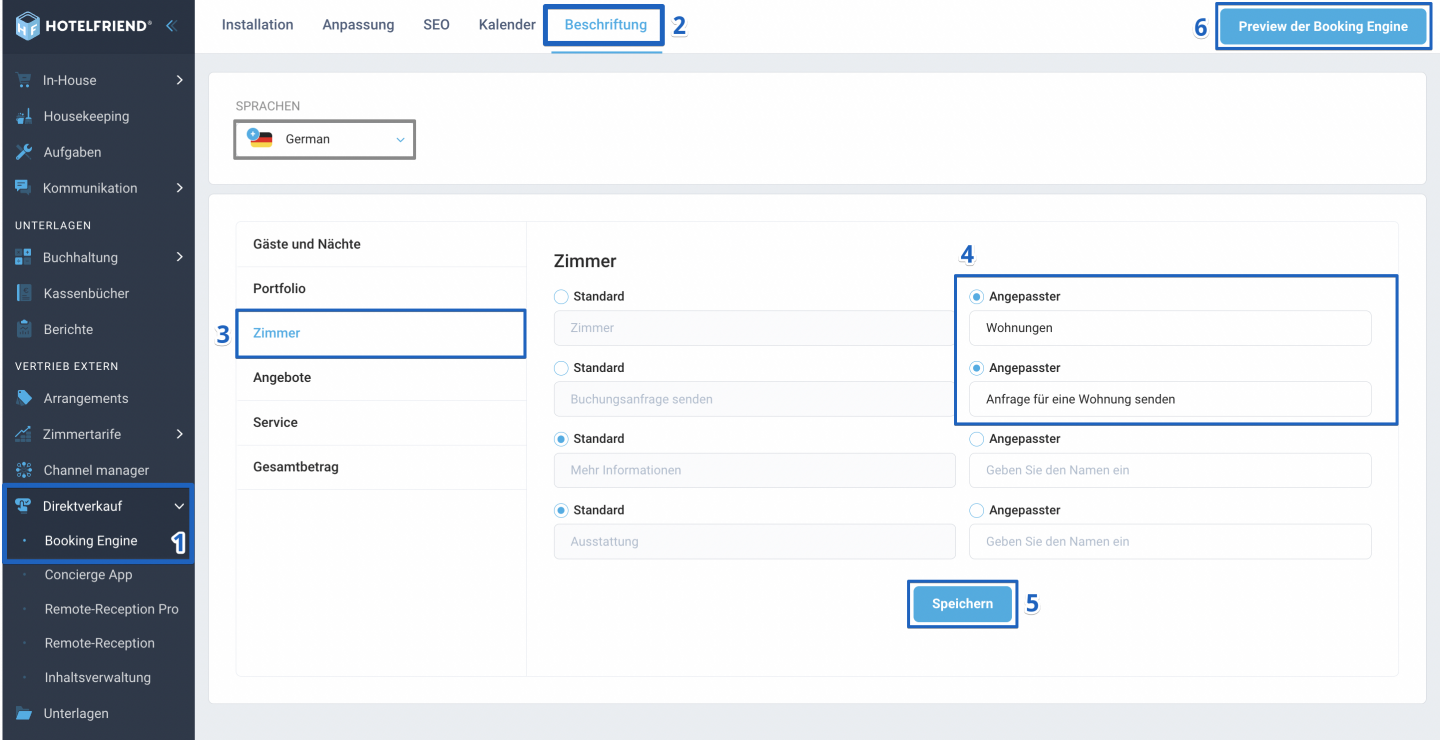
Task: Open the Kalender tab
Action: [x=506, y=25]
